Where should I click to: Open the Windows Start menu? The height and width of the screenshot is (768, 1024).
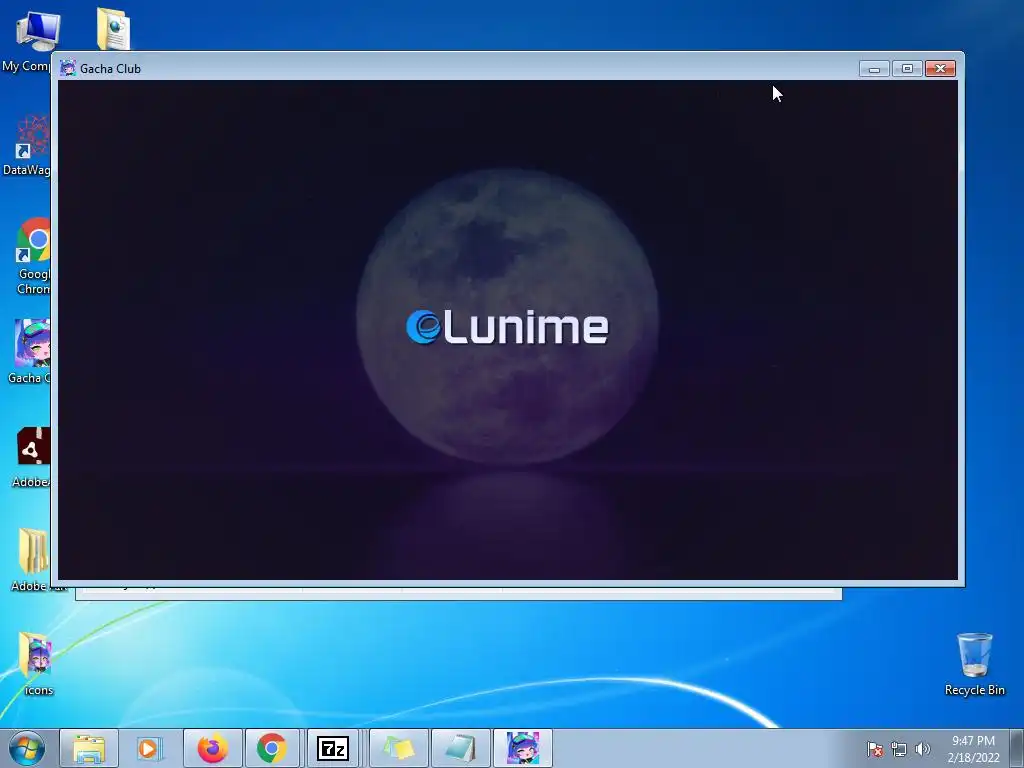point(27,748)
